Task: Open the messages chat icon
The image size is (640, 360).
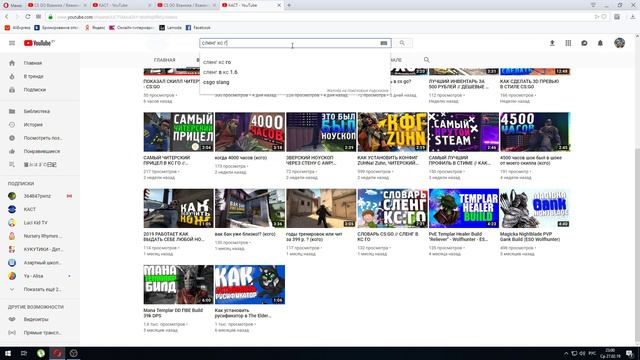Action: [x=584, y=43]
